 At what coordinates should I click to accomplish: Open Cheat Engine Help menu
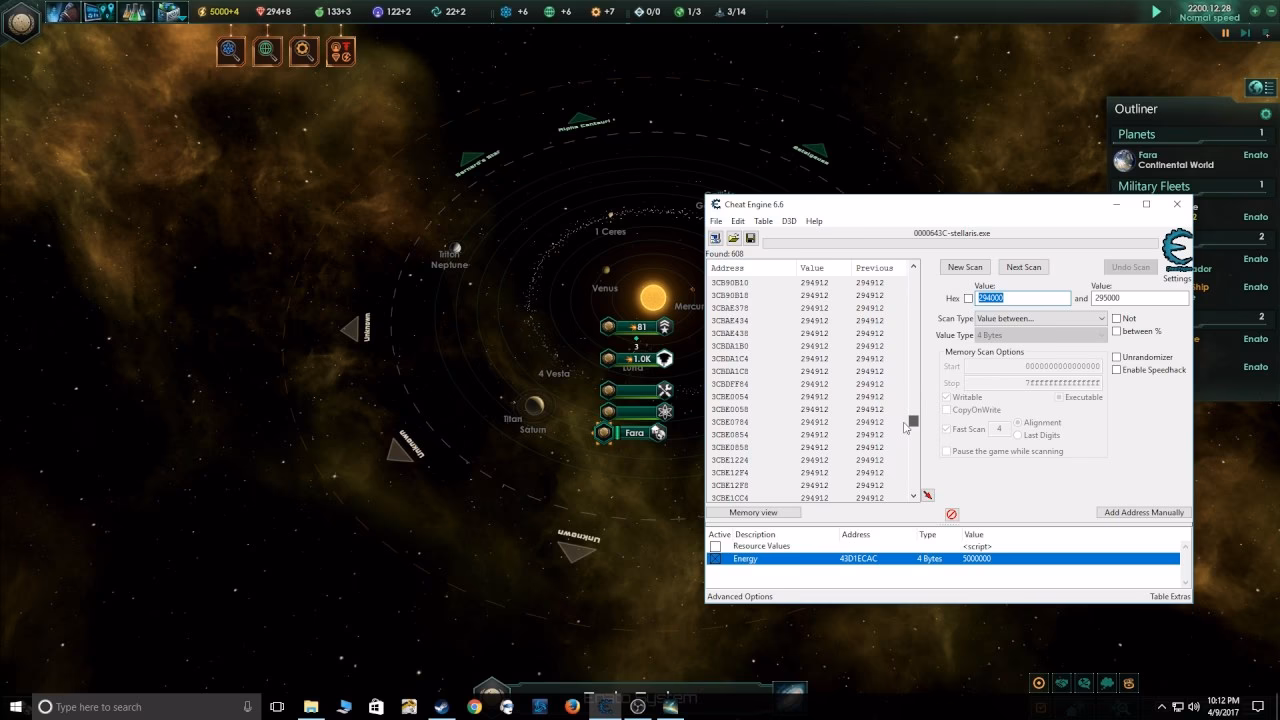[814, 221]
